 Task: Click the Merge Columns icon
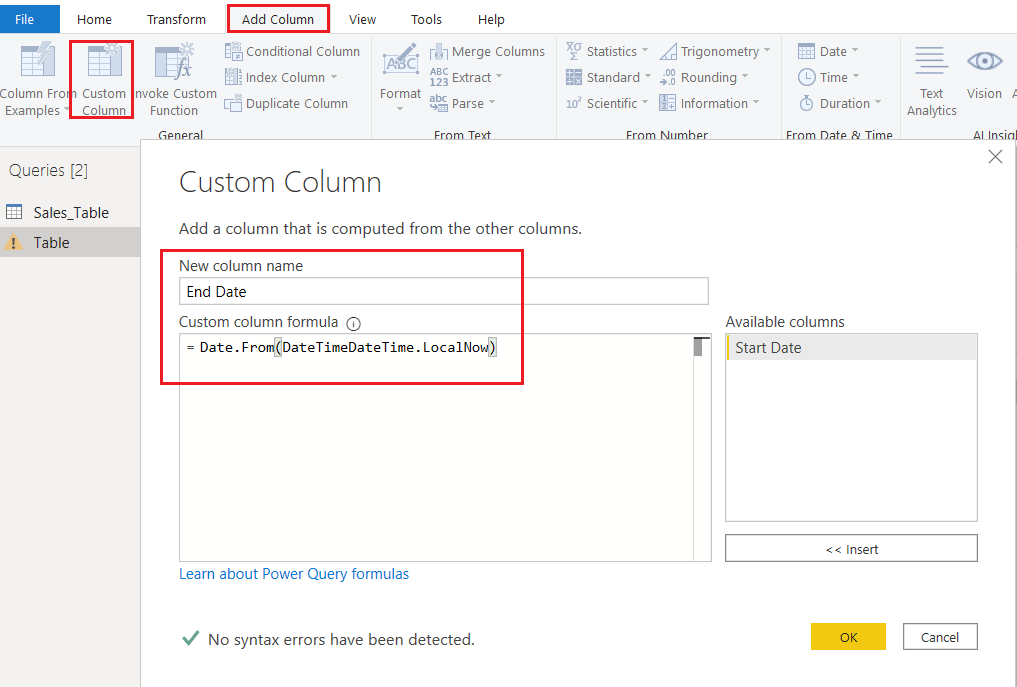click(x=488, y=51)
